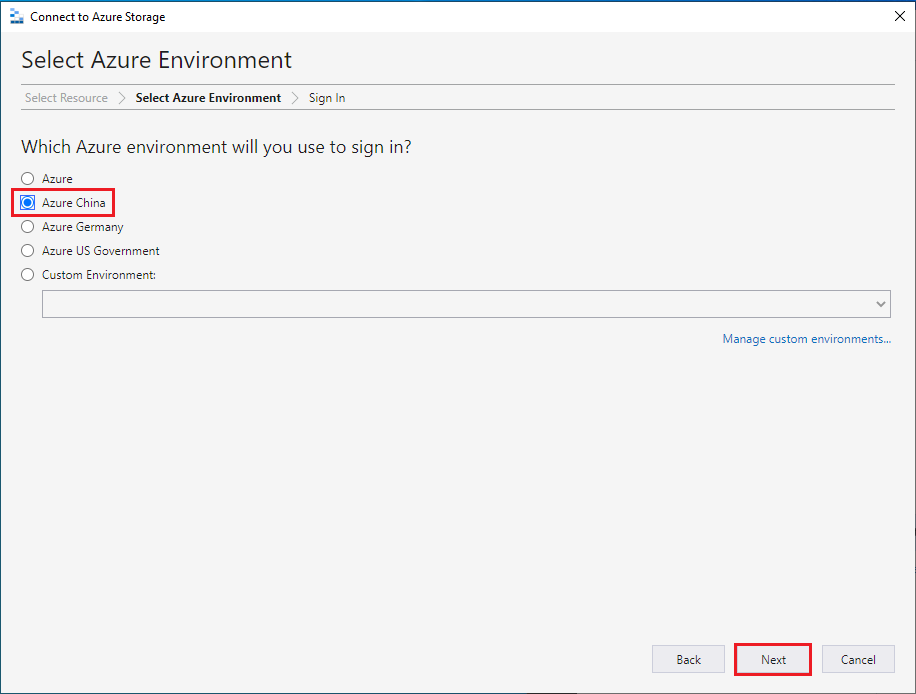Click the Select Azure Environment breadcrumb step

point(207,97)
